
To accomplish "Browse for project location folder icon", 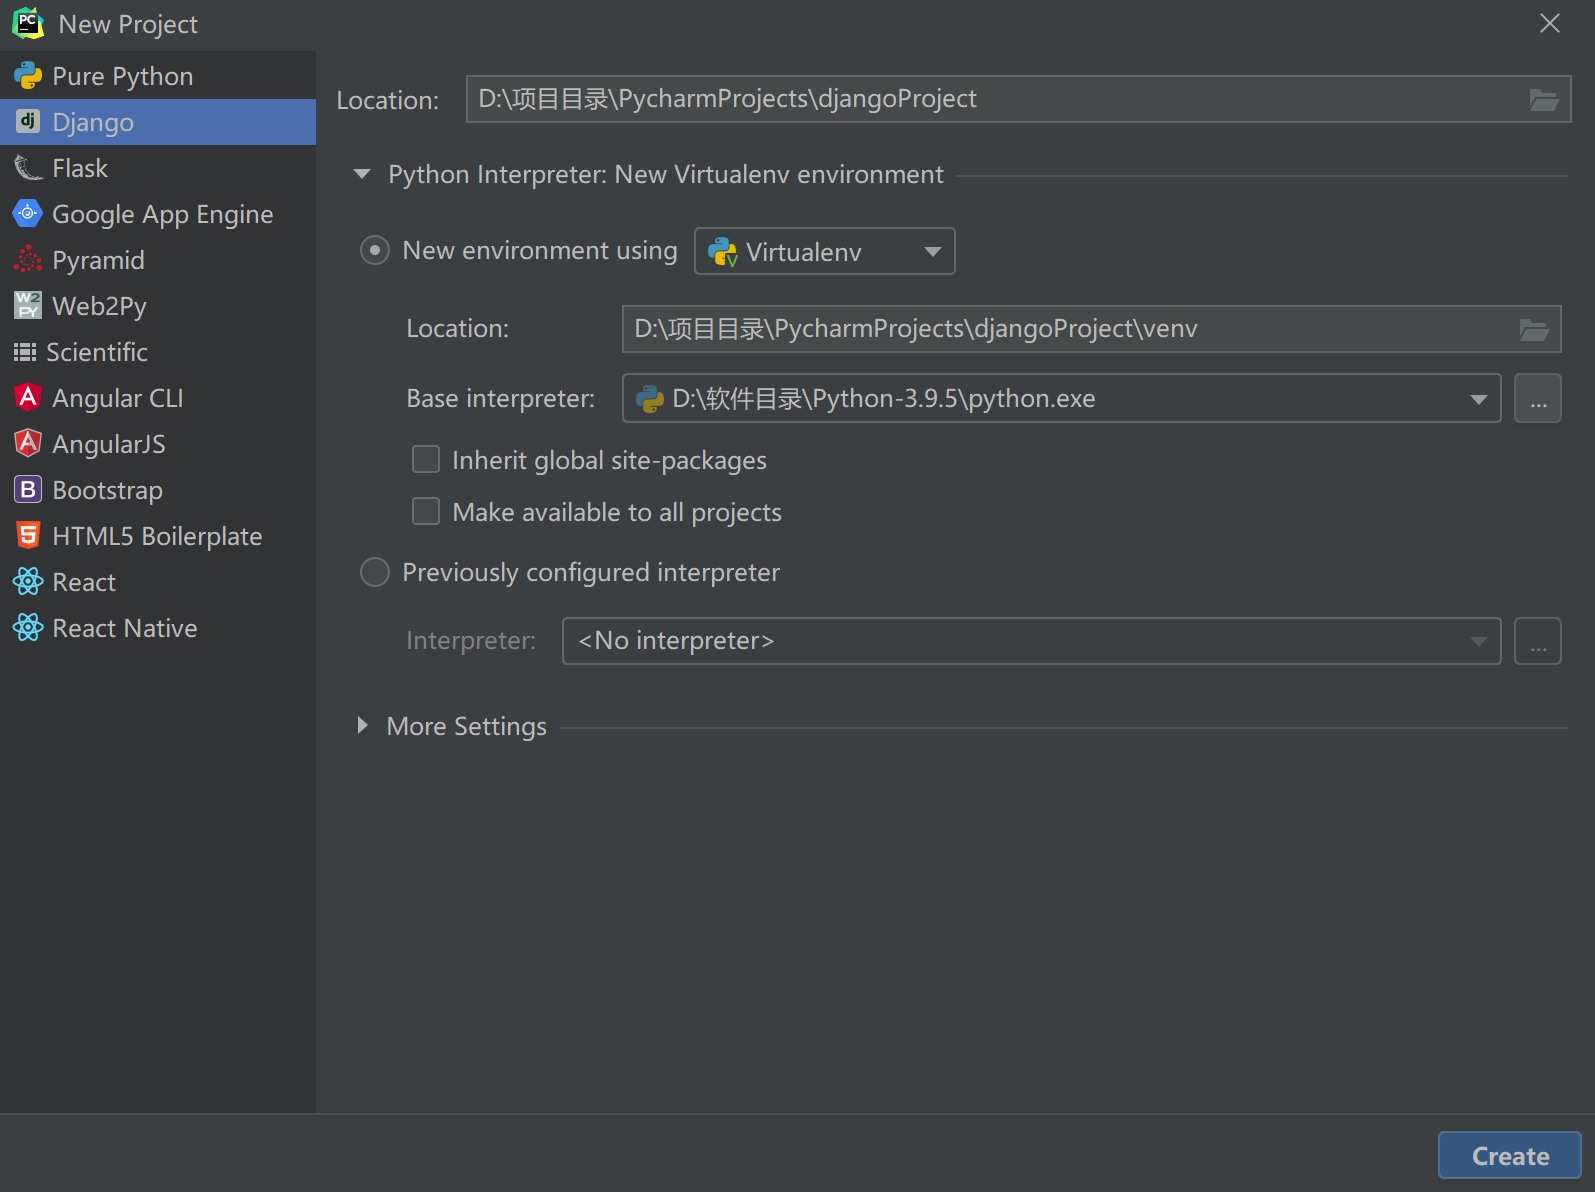I will coord(1544,100).
